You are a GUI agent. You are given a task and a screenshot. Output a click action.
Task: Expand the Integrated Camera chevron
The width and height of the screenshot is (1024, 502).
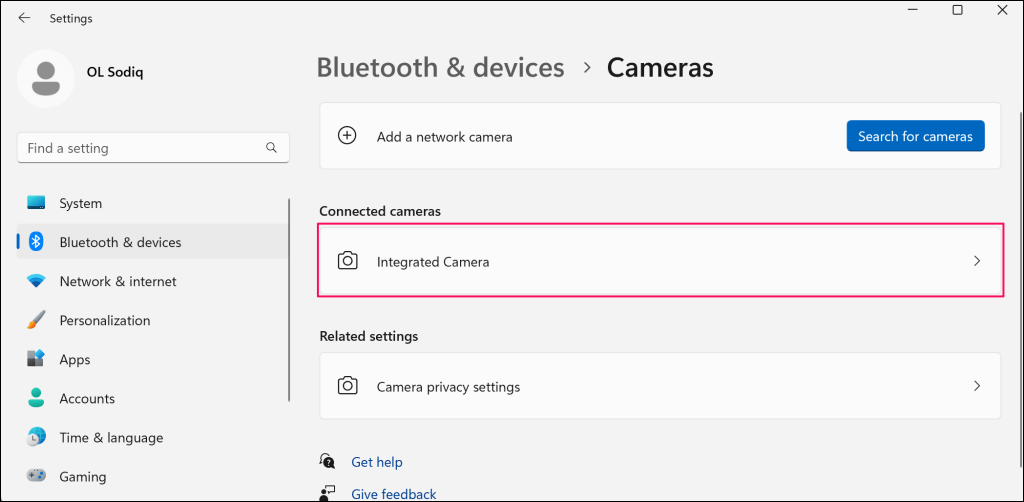(977, 261)
